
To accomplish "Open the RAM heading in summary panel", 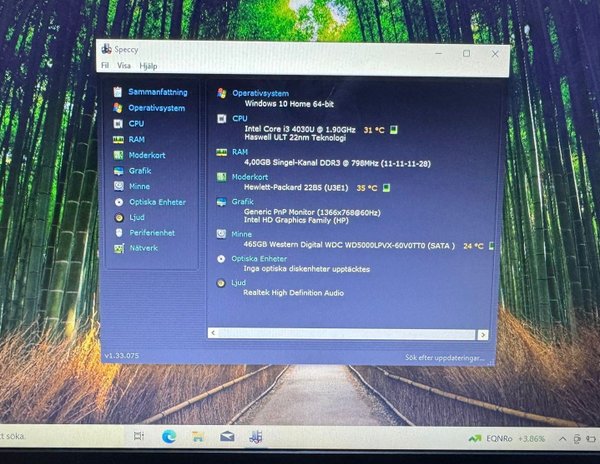I will click(x=240, y=152).
